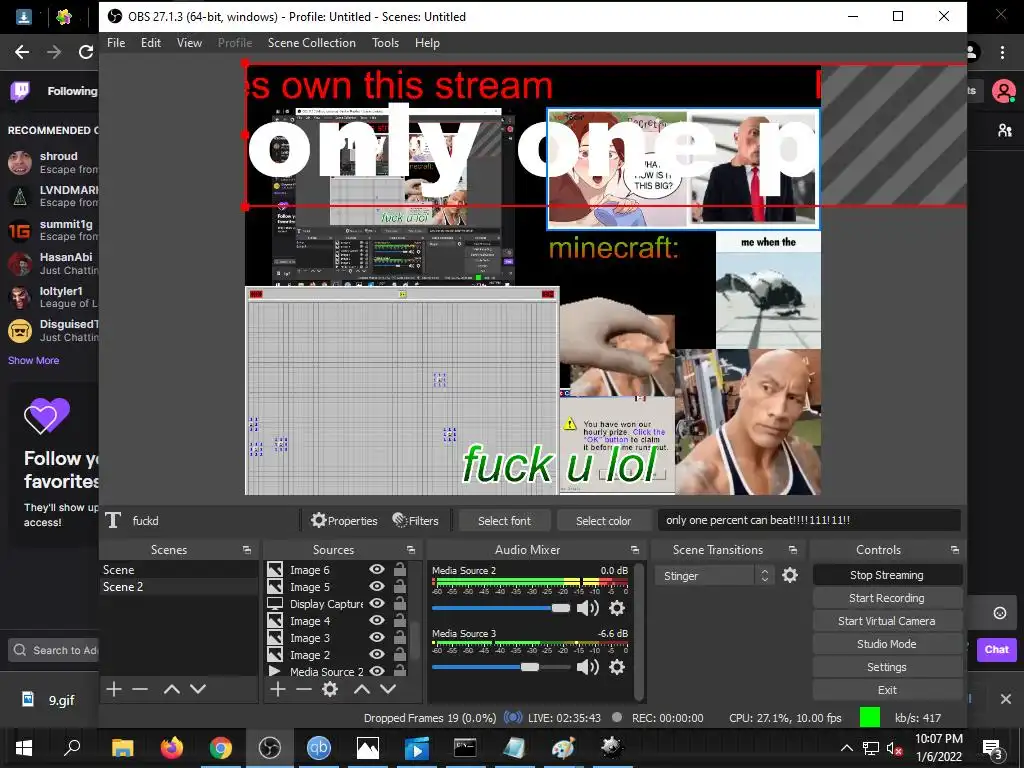Click the source text input field
Screen dimensions: 1024x768
click(809, 520)
